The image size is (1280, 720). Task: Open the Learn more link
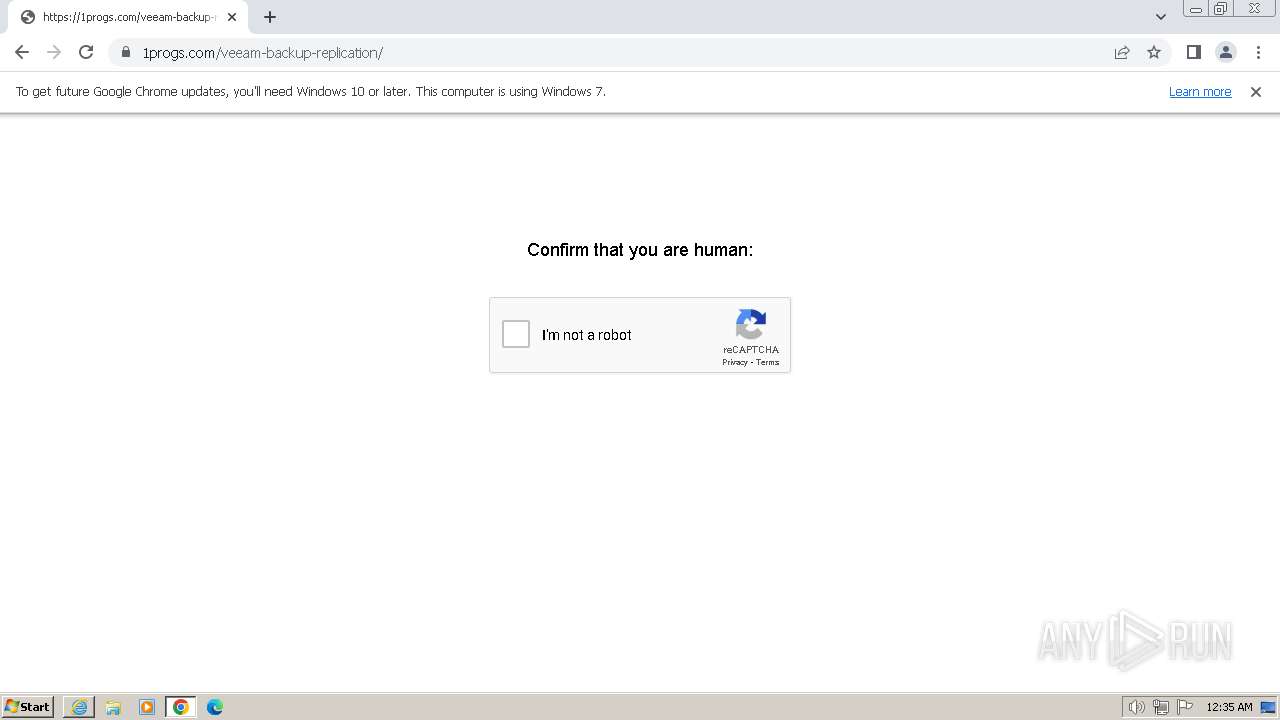click(1200, 91)
